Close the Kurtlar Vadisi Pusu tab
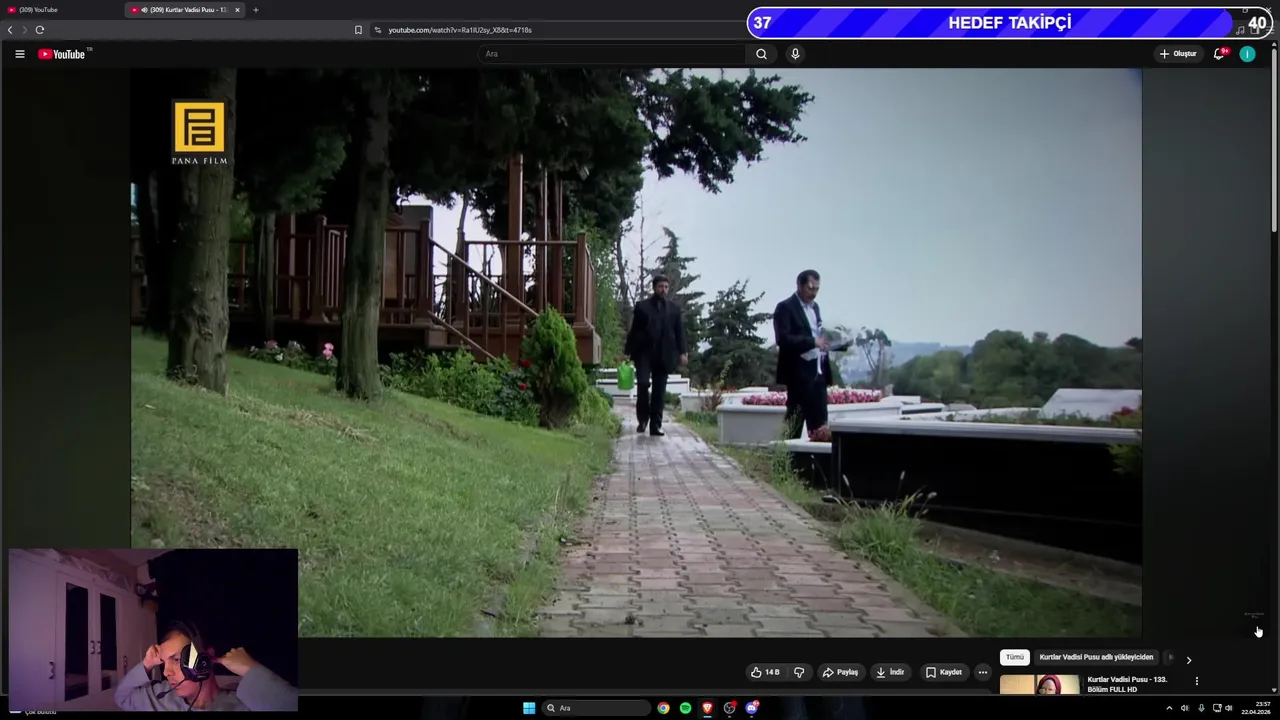The width and height of the screenshot is (1280, 720). 237,10
